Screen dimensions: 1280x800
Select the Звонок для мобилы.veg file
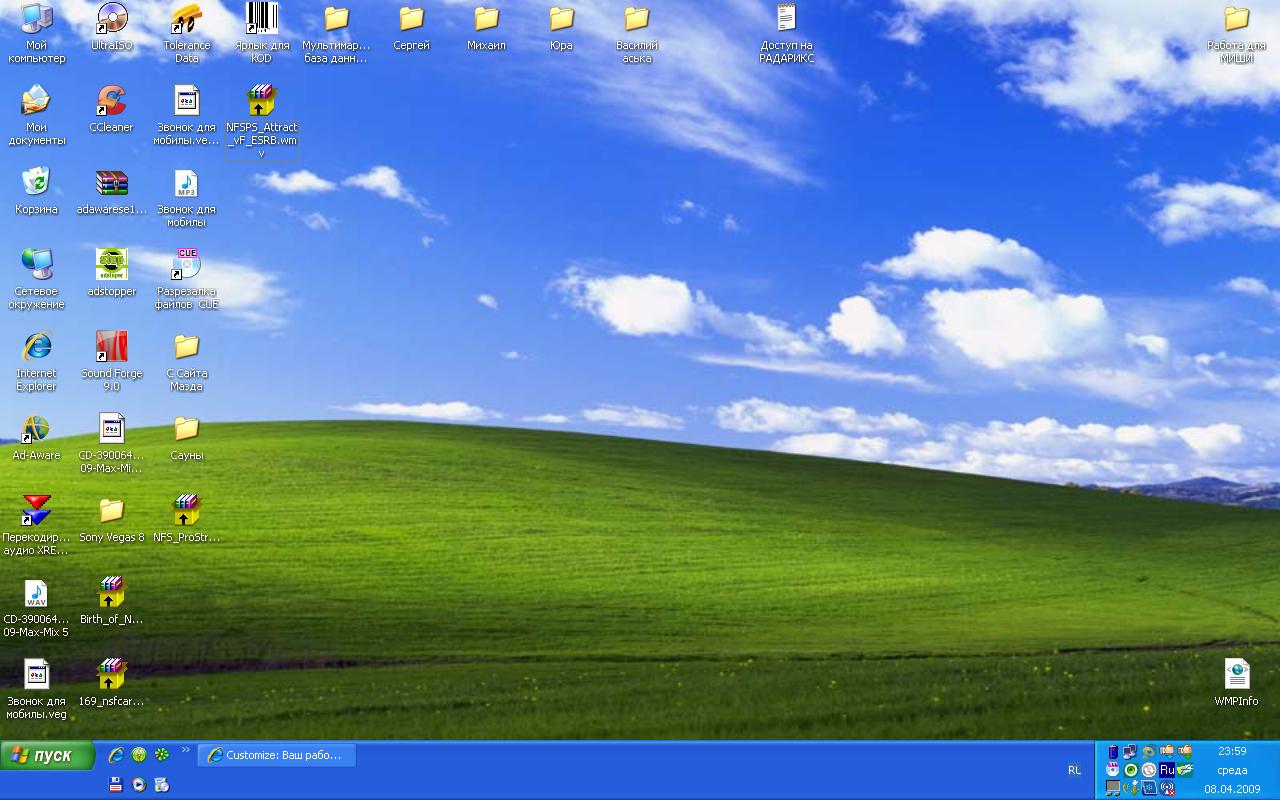coord(37,689)
